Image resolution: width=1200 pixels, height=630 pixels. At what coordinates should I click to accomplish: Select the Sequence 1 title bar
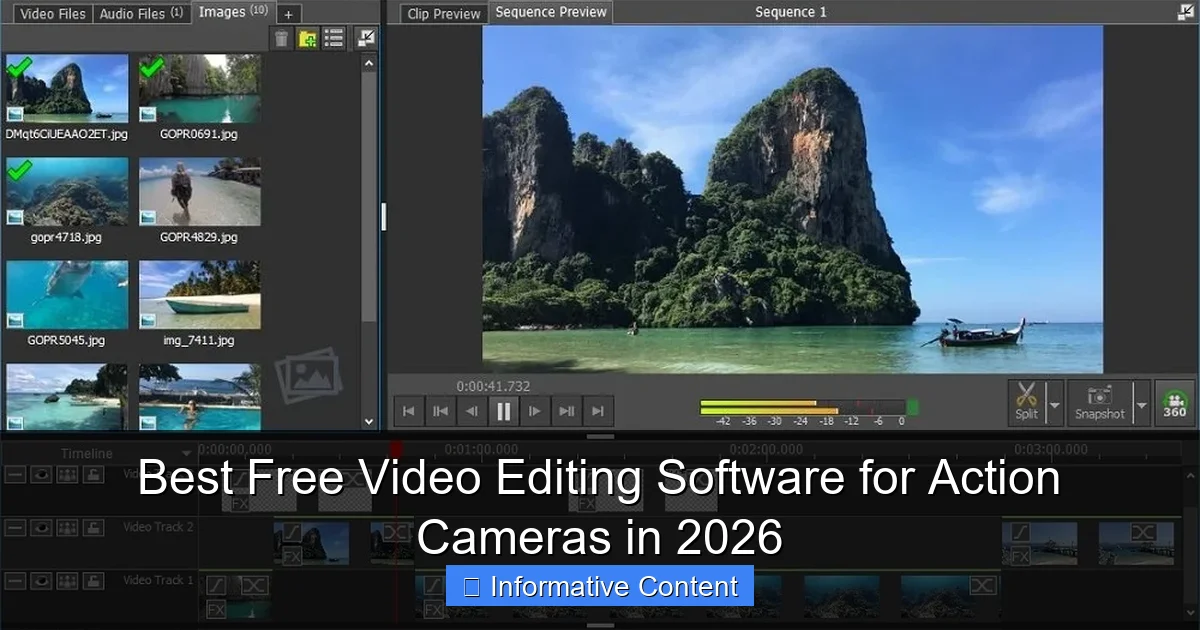[790, 12]
